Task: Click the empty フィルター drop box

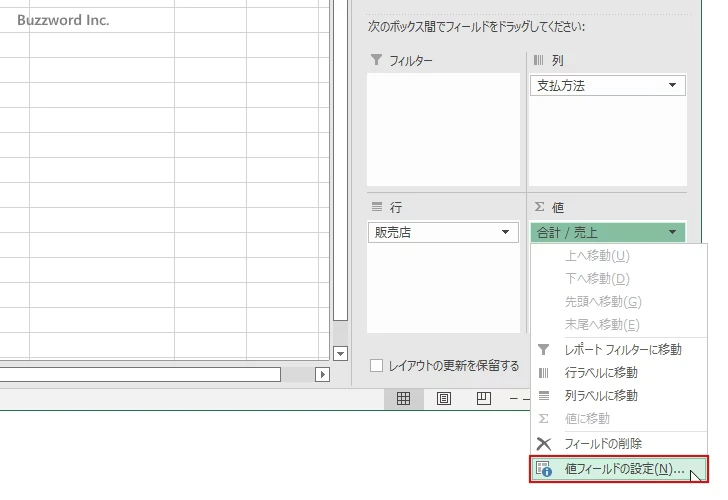Action: tap(443, 130)
